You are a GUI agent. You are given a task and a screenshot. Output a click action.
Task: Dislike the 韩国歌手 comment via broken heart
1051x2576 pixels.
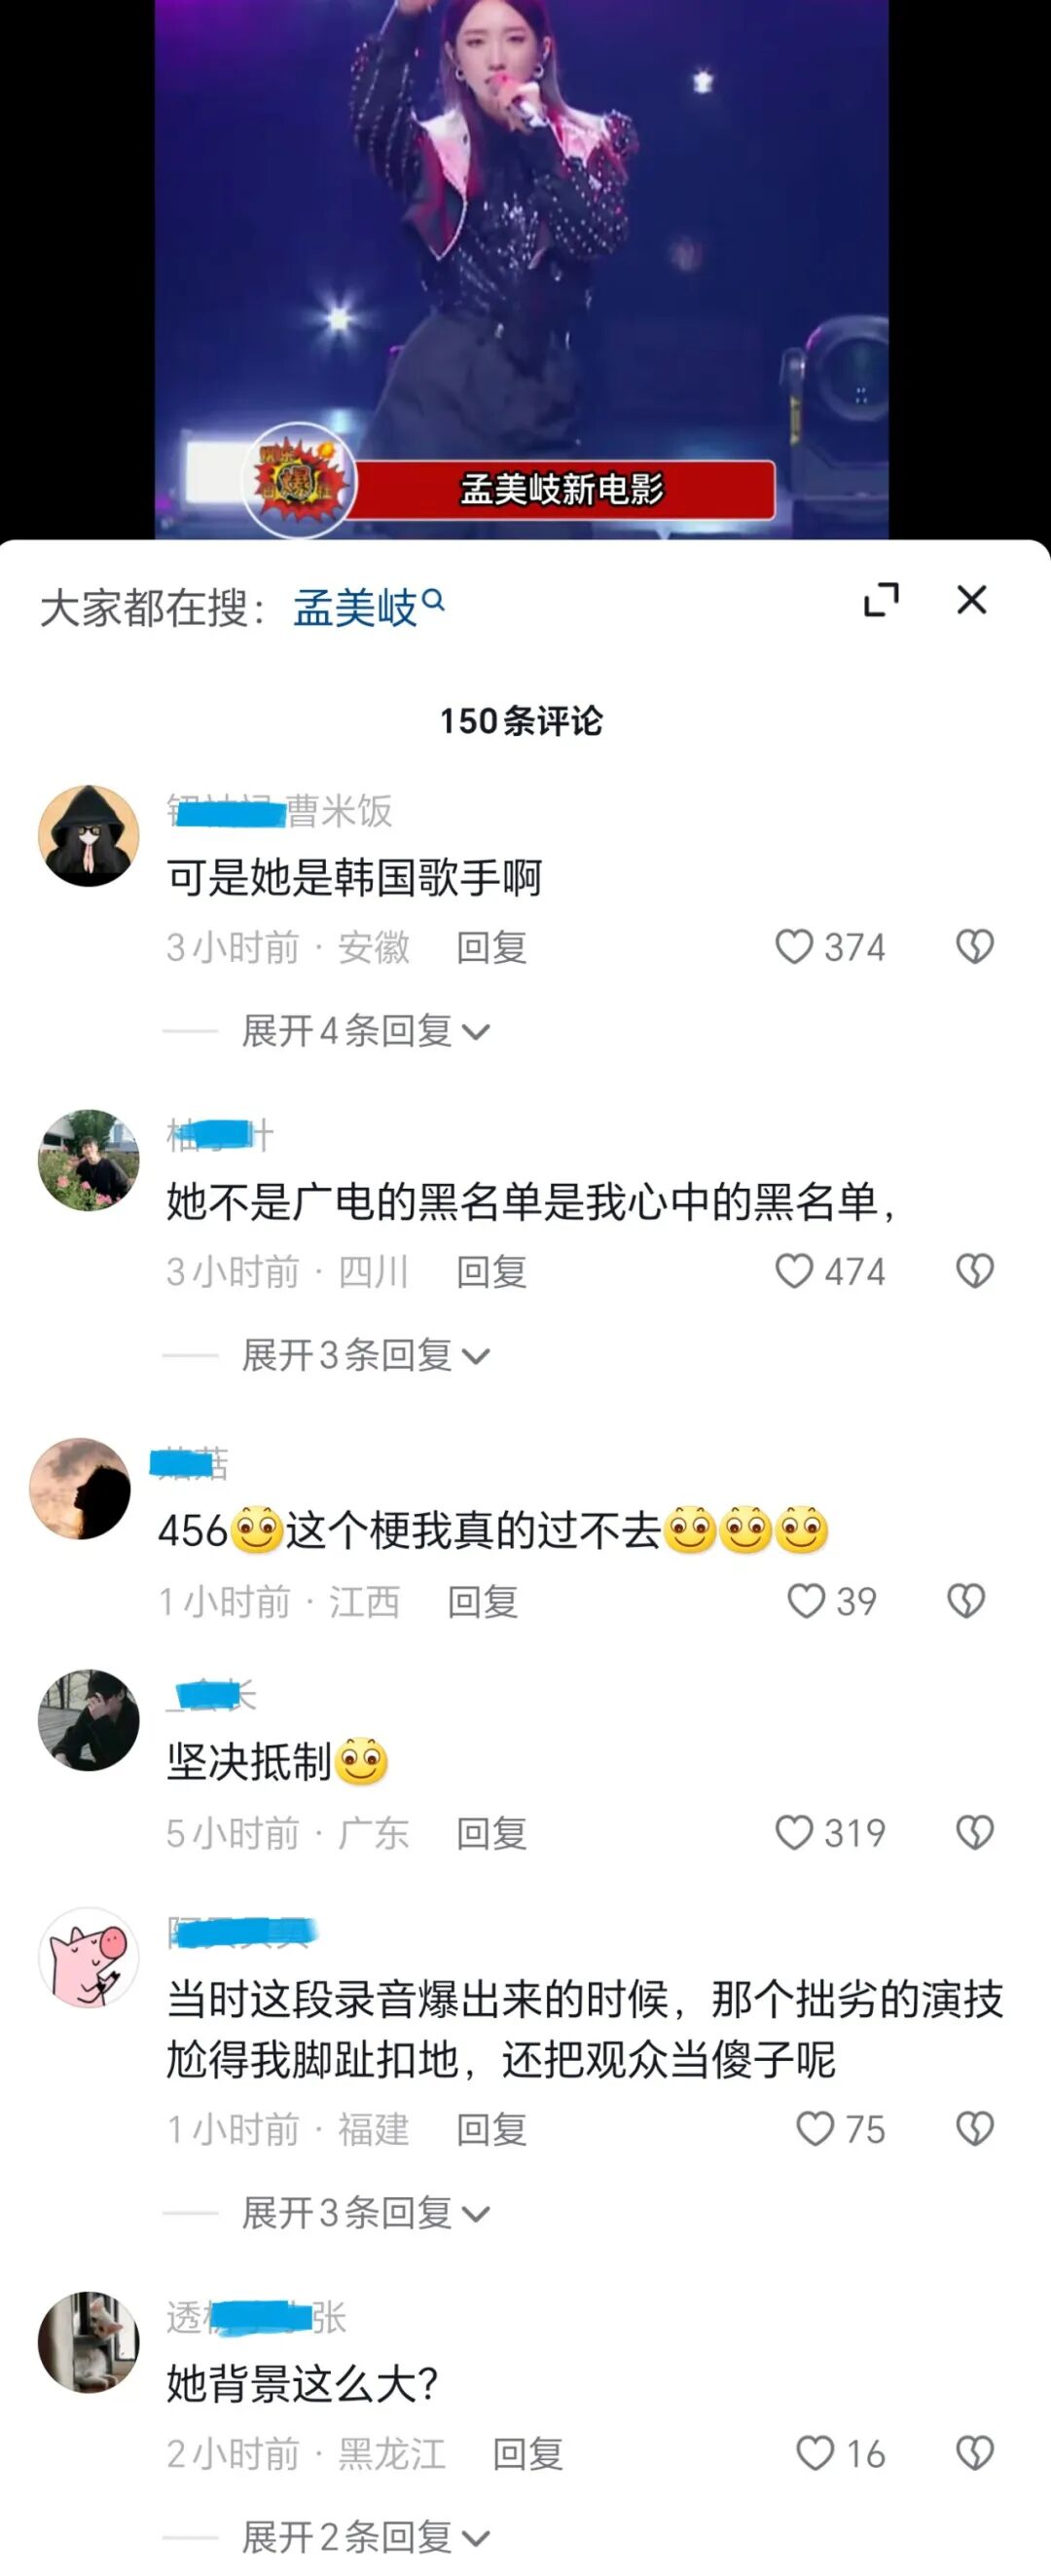974,947
